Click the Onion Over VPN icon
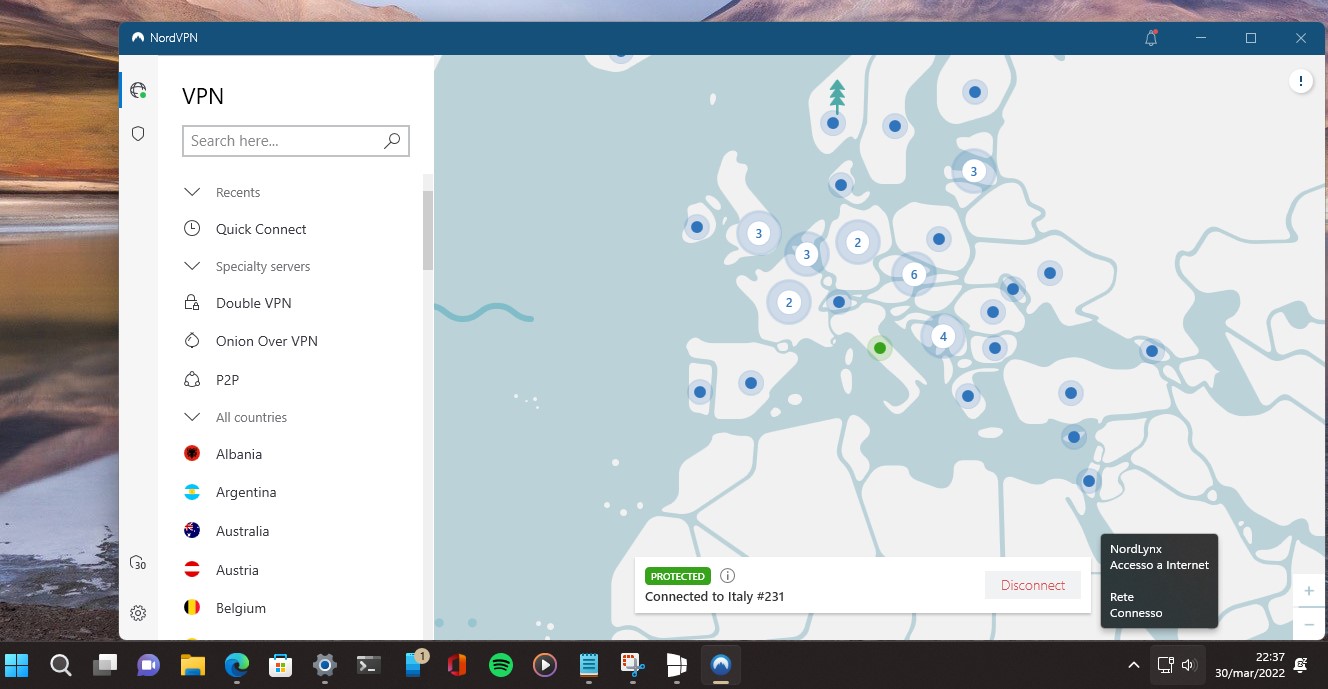 tap(192, 341)
